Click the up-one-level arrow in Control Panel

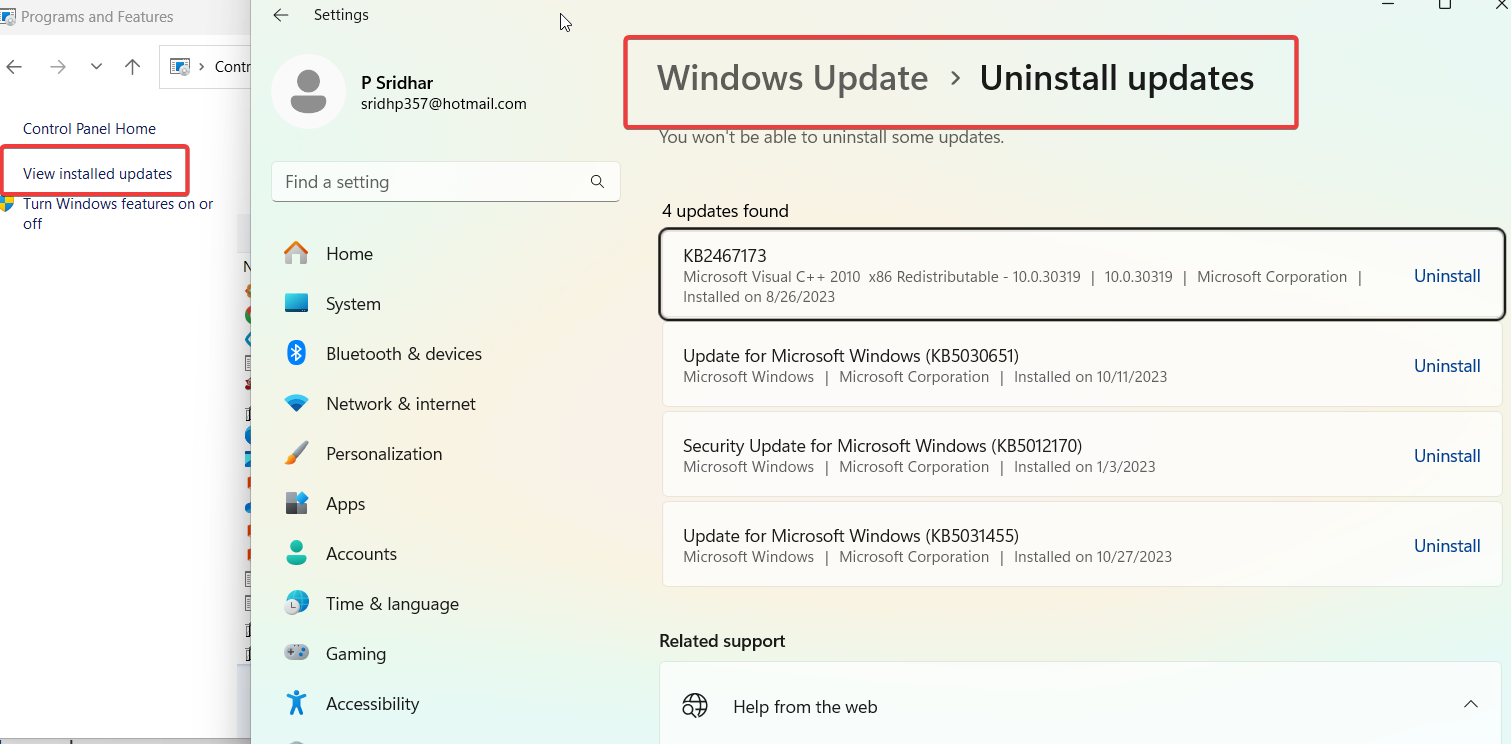tap(132, 66)
